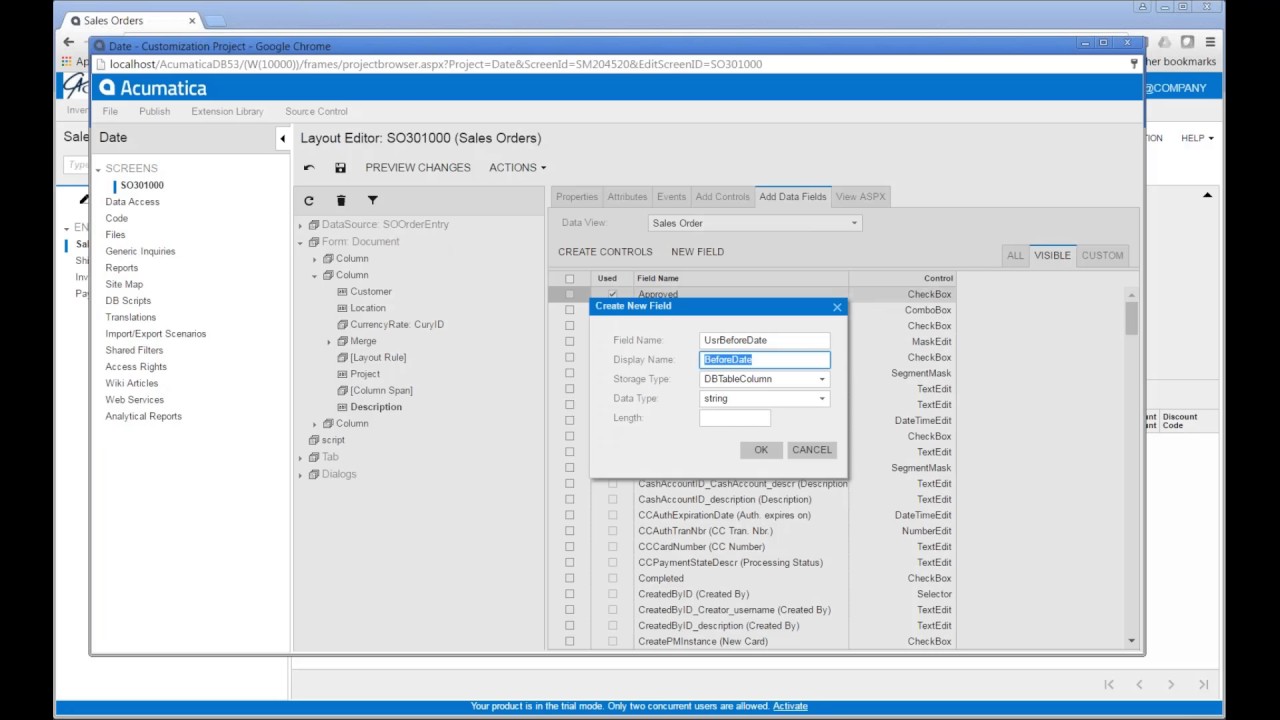The image size is (1280, 720).
Task: Expand the Dialogs node in the tree
Action: [300, 474]
